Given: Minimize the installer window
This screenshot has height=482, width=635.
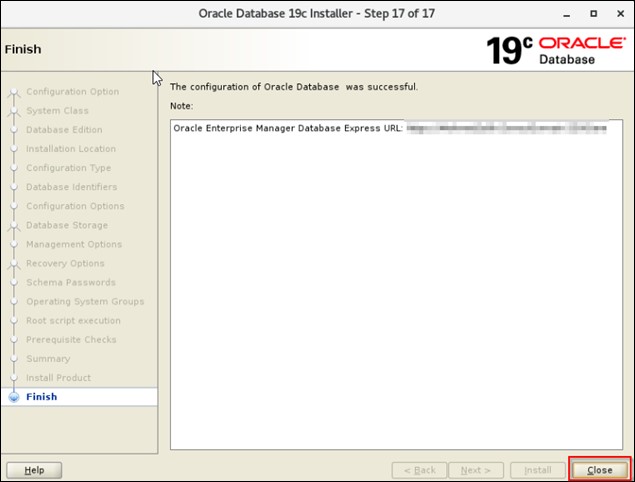Looking at the screenshot, I should [x=567, y=14].
